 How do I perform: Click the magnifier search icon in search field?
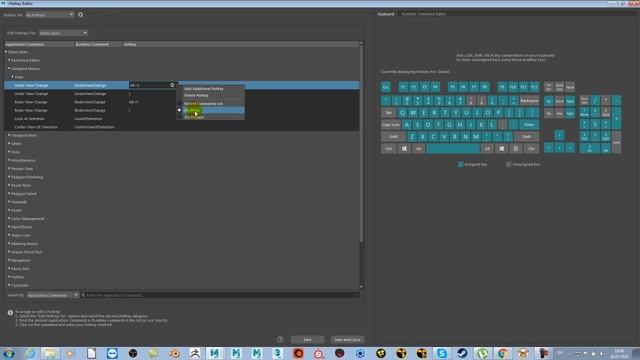click(83, 295)
